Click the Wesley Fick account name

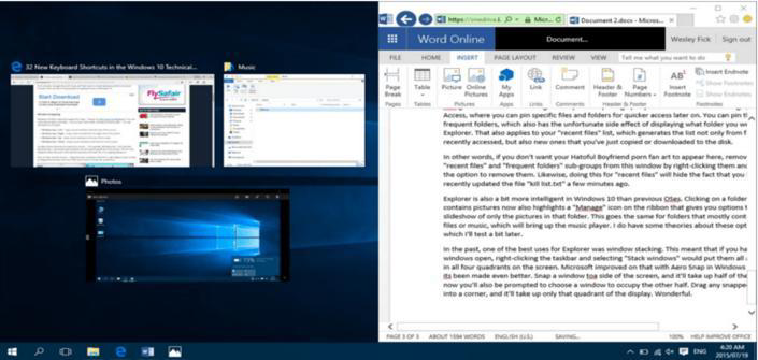pos(690,40)
